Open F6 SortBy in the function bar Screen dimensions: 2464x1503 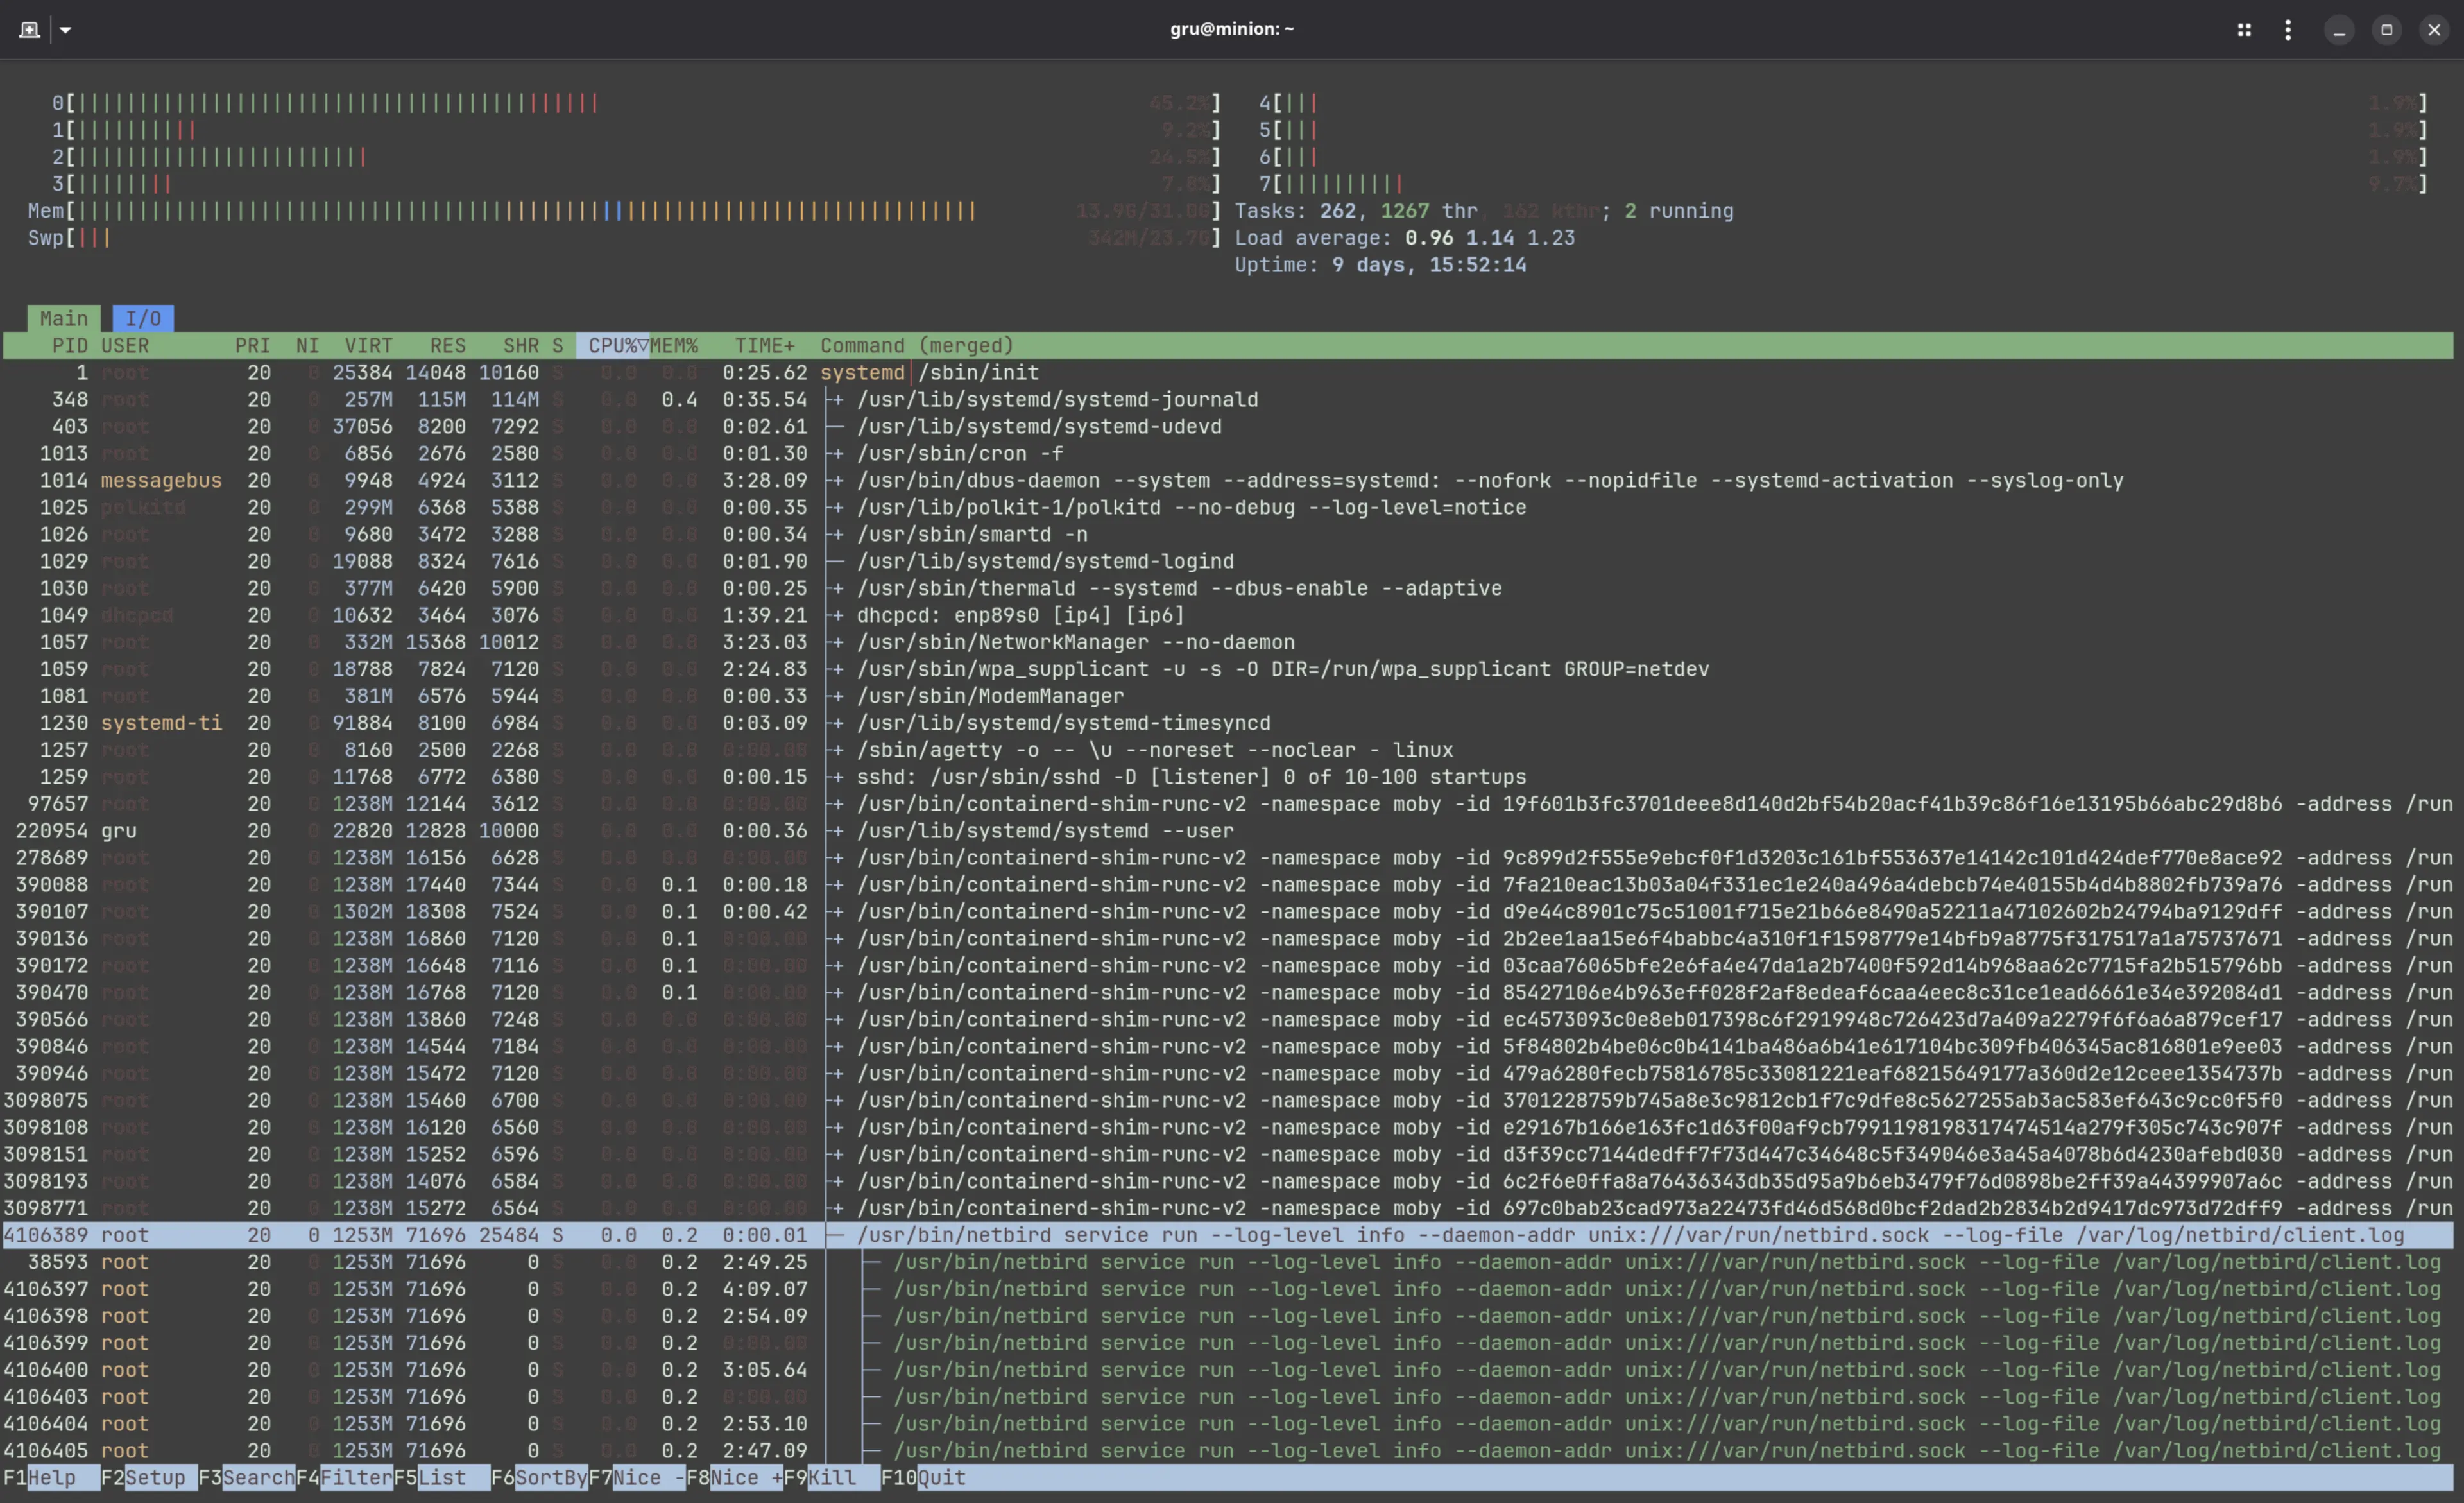(539, 1478)
